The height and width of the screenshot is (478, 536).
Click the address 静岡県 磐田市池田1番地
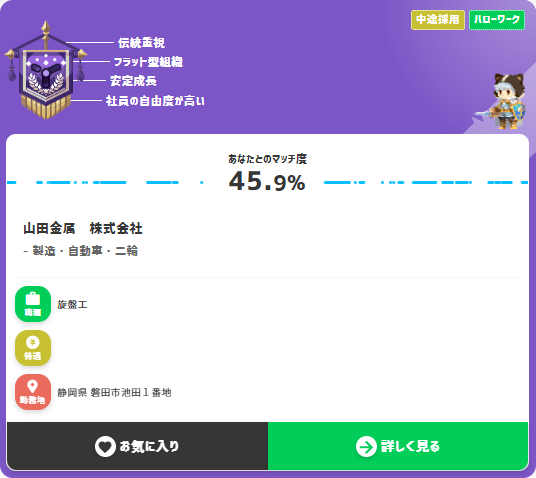pyautogui.click(x=114, y=393)
